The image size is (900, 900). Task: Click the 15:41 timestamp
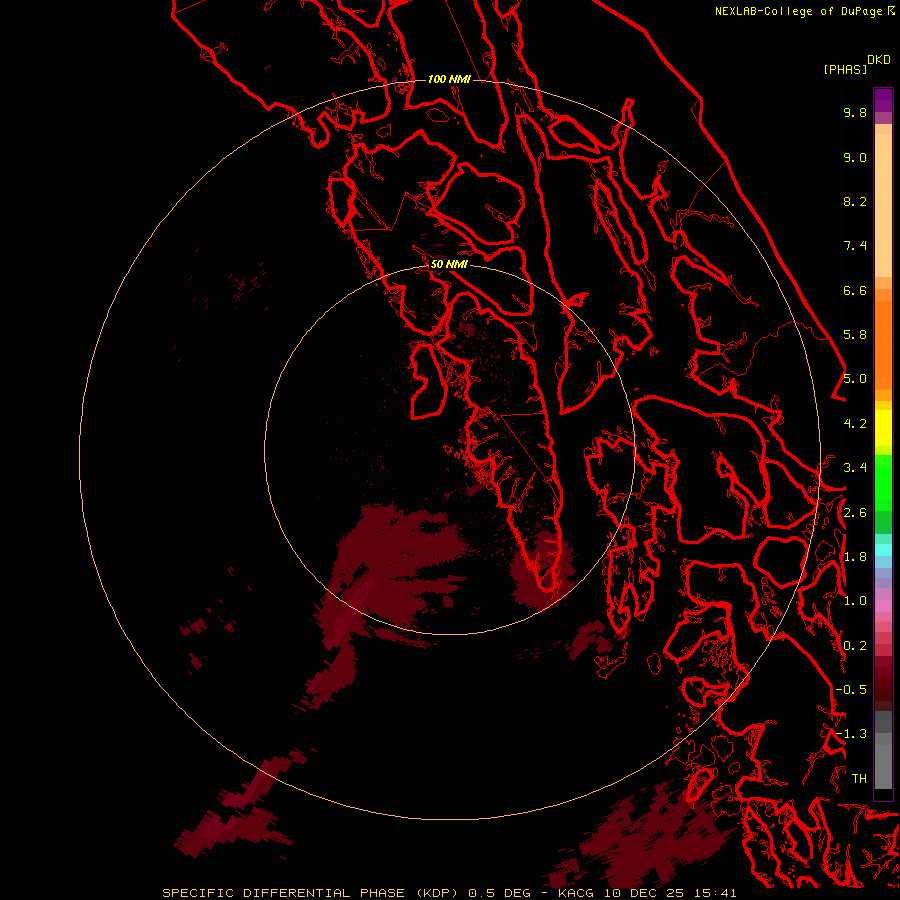(x=714, y=893)
